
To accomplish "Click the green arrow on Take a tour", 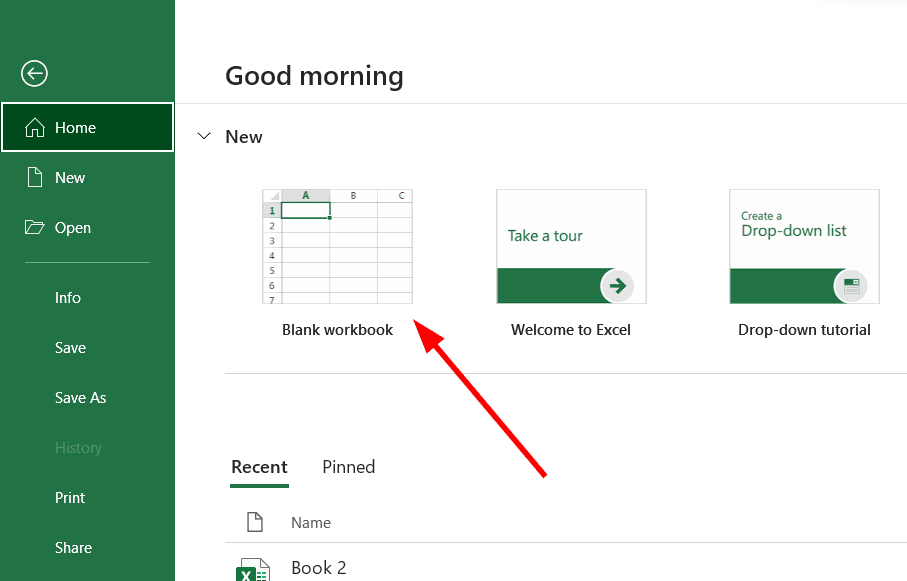I will pos(617,285).
